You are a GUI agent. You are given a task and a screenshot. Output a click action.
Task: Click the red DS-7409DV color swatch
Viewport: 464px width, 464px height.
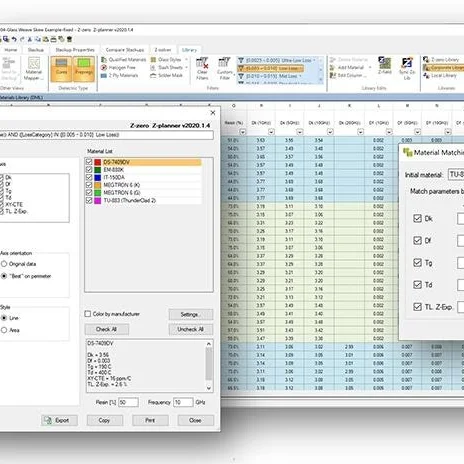coord(98,162)
